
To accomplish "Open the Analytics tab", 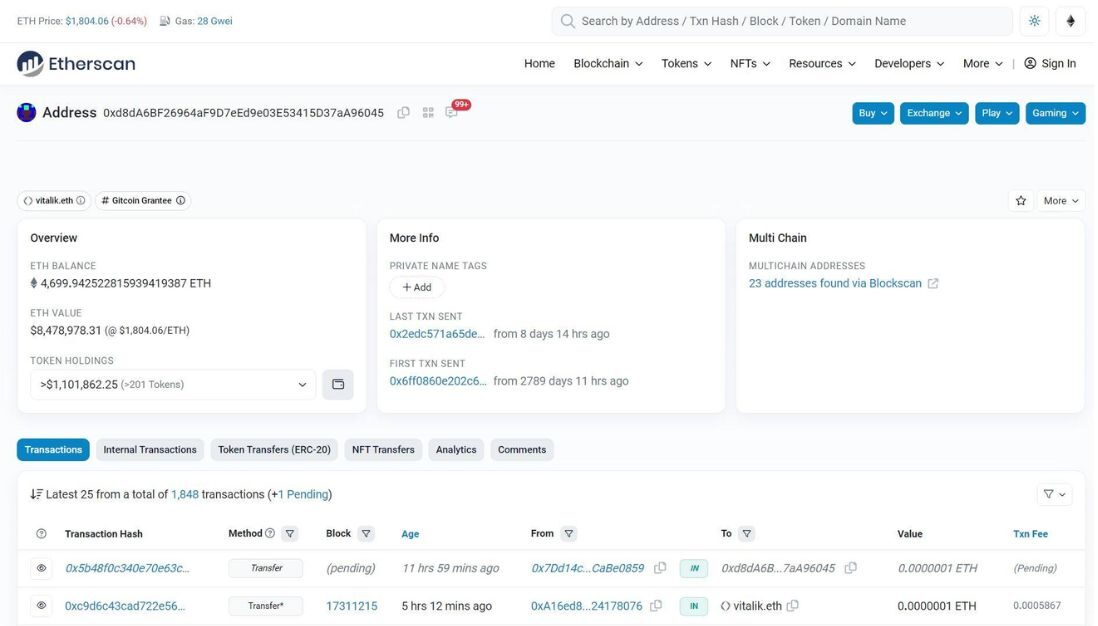I will [x=456, y=450].
